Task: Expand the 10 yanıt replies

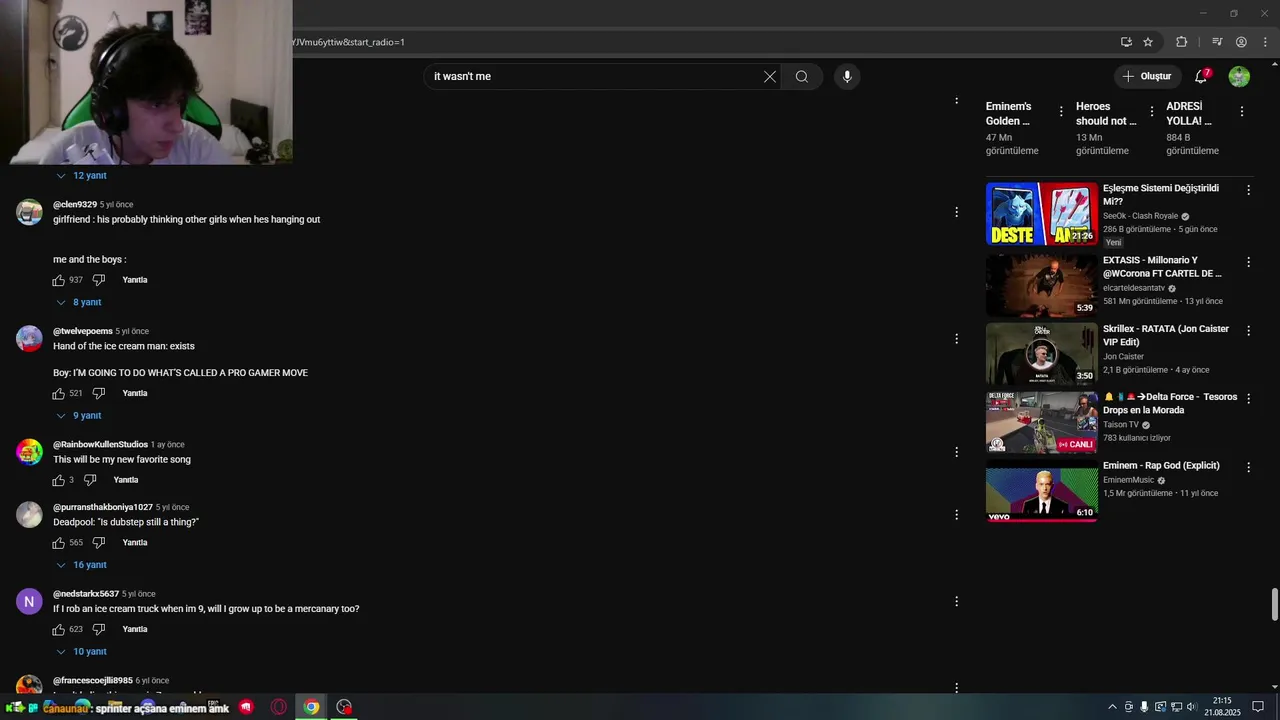Action: (82, 651)
